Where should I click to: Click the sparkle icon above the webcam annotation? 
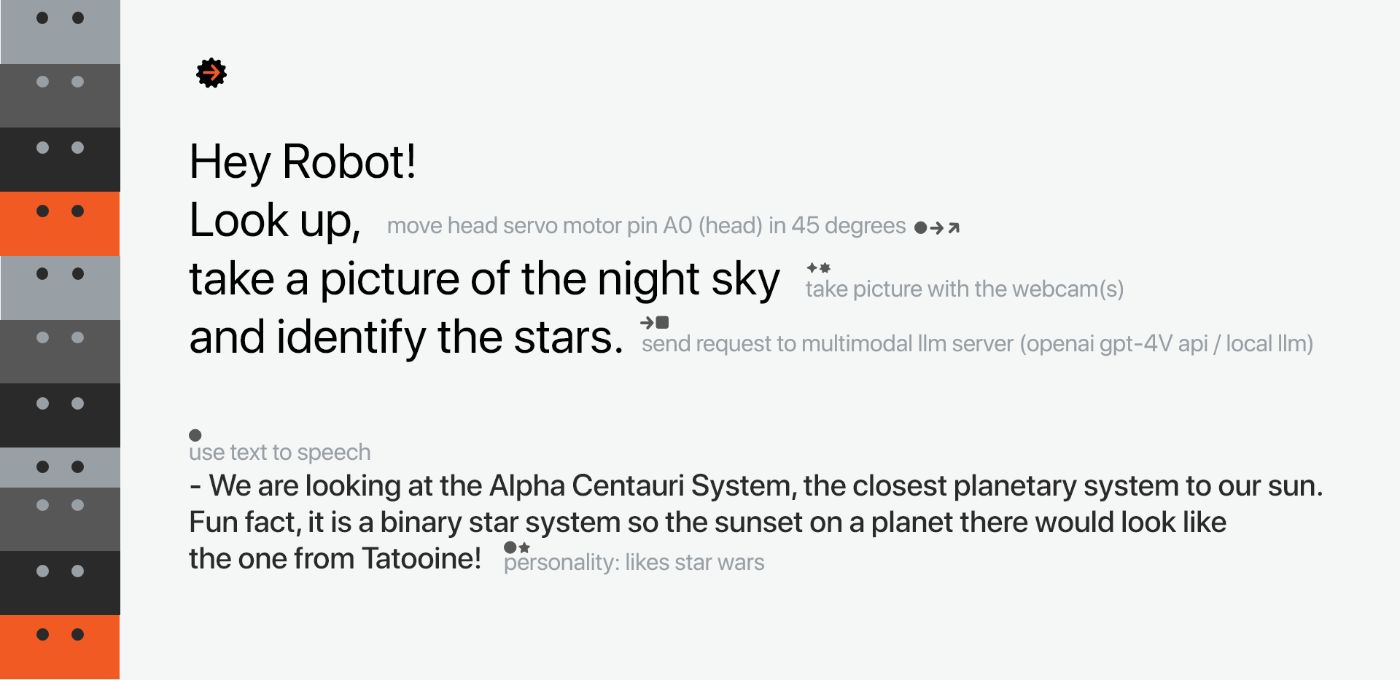click(818, 268)
